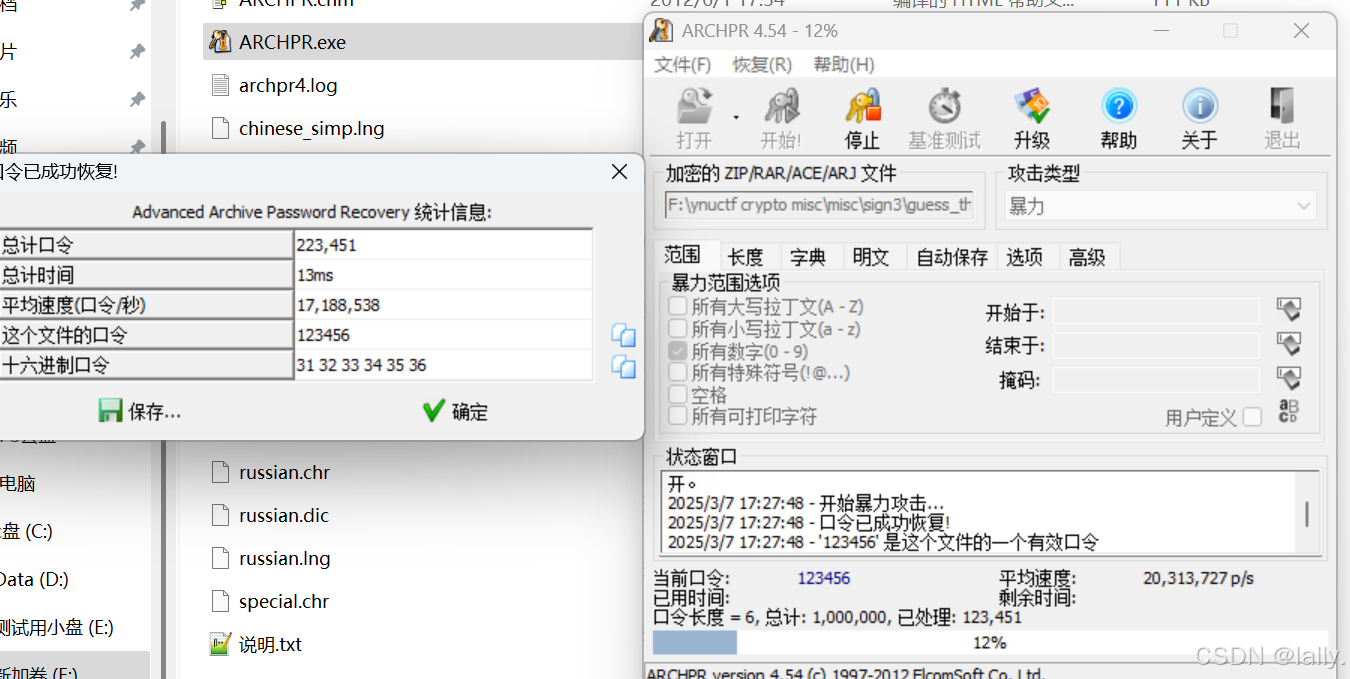The width and height of the screenshot is (1350, 679).
Task: Toggle the 空格 checkbox
Action: pos(678,395)
